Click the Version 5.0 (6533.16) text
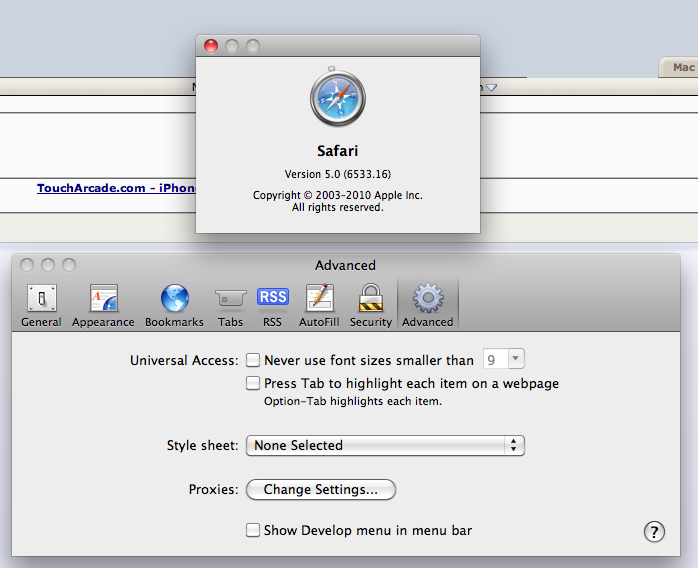Image resolution: width=698 pixels, height=568 pixels. (338, 174)
